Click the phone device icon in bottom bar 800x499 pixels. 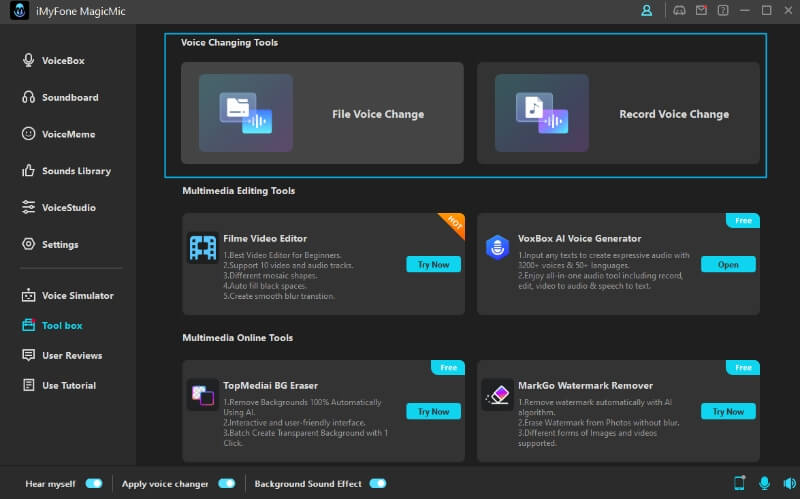click(739, 483)
